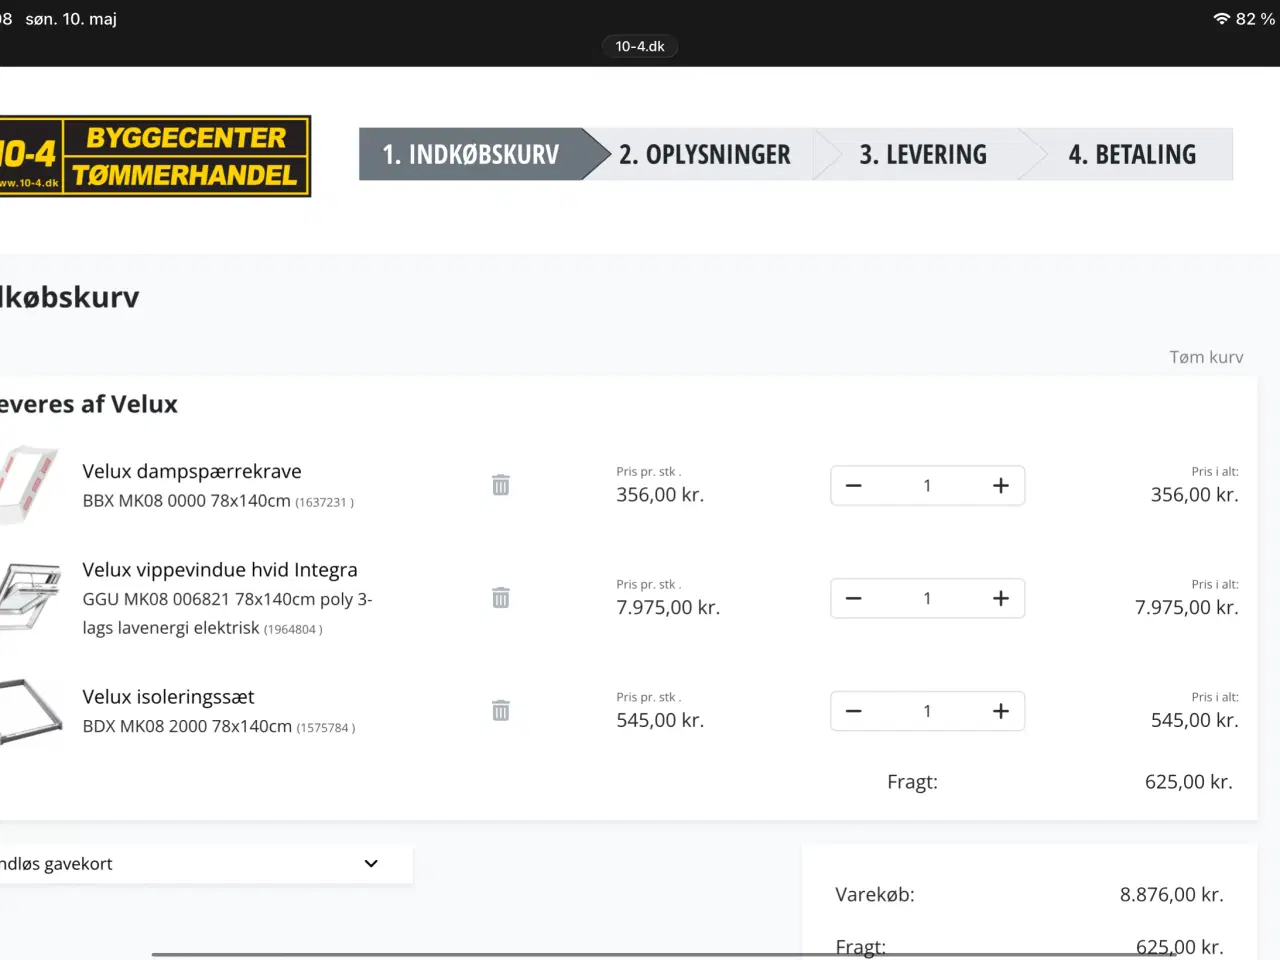Click the isoleringssæt product thumbnail
This screenshot has height=960, width=1280.
[31, 711]
